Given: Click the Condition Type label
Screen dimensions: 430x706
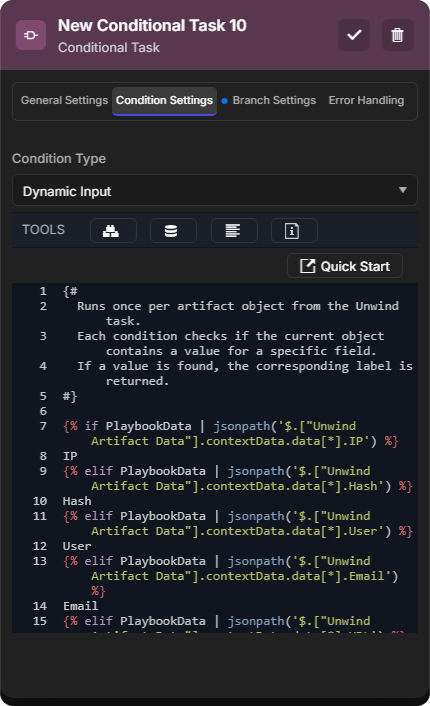Looking at the screenshot, I should 59,158.
